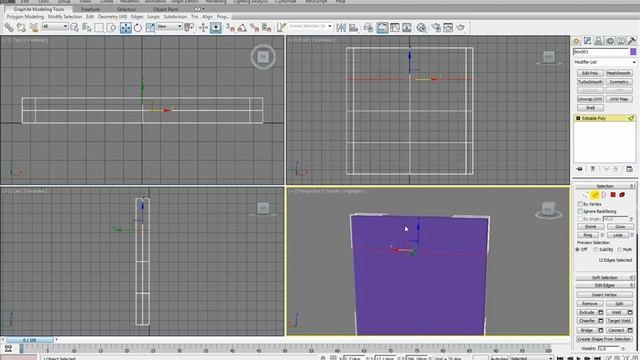Image resolution: width=640 pixels, height=360 pixels.
Task: Click the Mirror tool icon
Action: pos(341,27)
